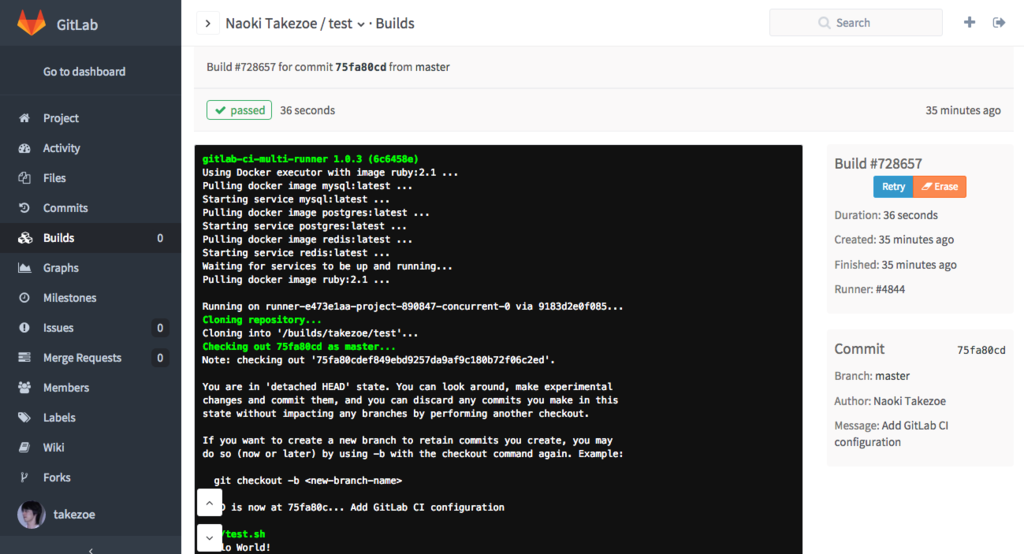This screenshot has width=1024, height=554.
Task: Collapse sidebar arrow at bottom
Action: [x=90, y=550]
